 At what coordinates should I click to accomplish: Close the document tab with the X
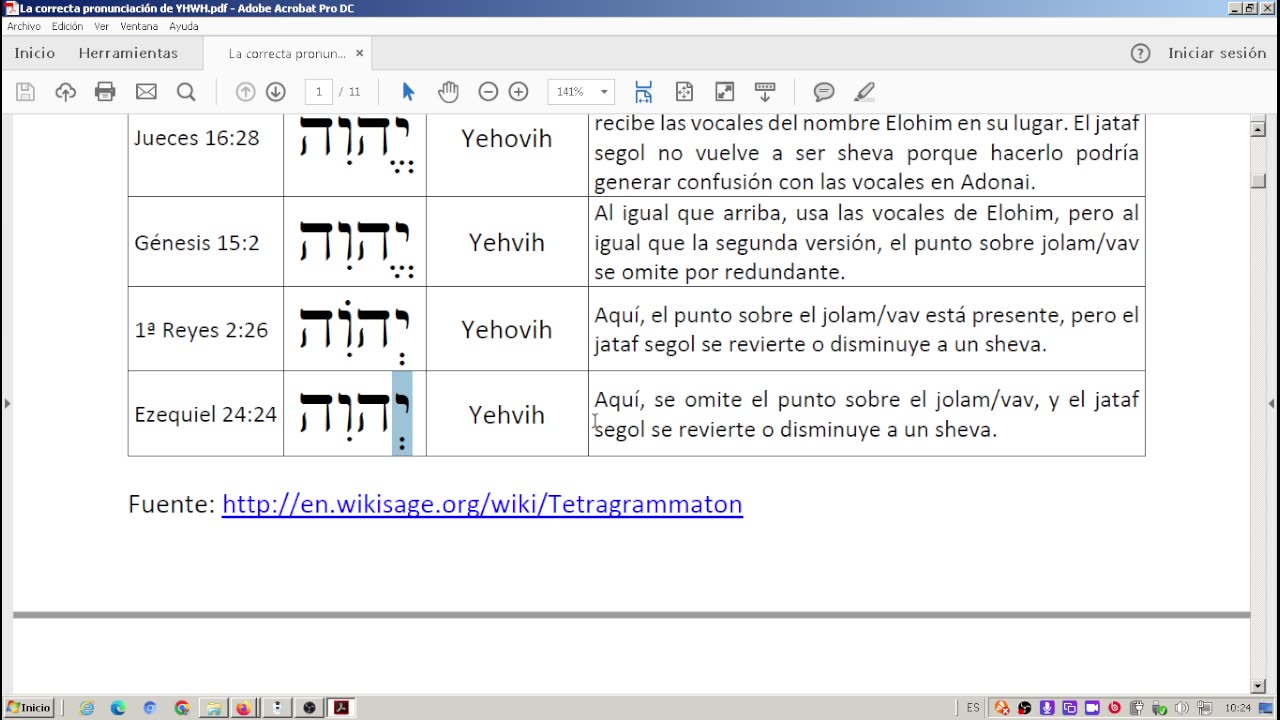pyautogui.click(x=359, y=54)
